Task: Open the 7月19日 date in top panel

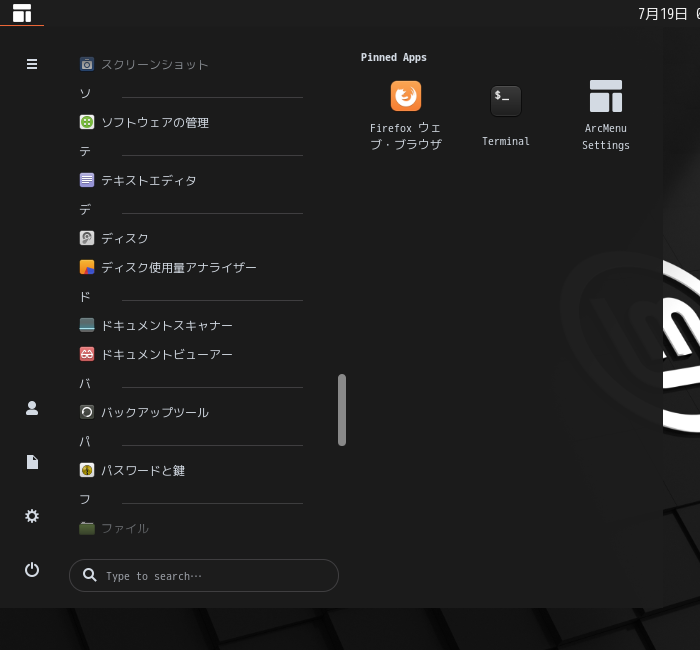Action: click(x=662, y=14)
